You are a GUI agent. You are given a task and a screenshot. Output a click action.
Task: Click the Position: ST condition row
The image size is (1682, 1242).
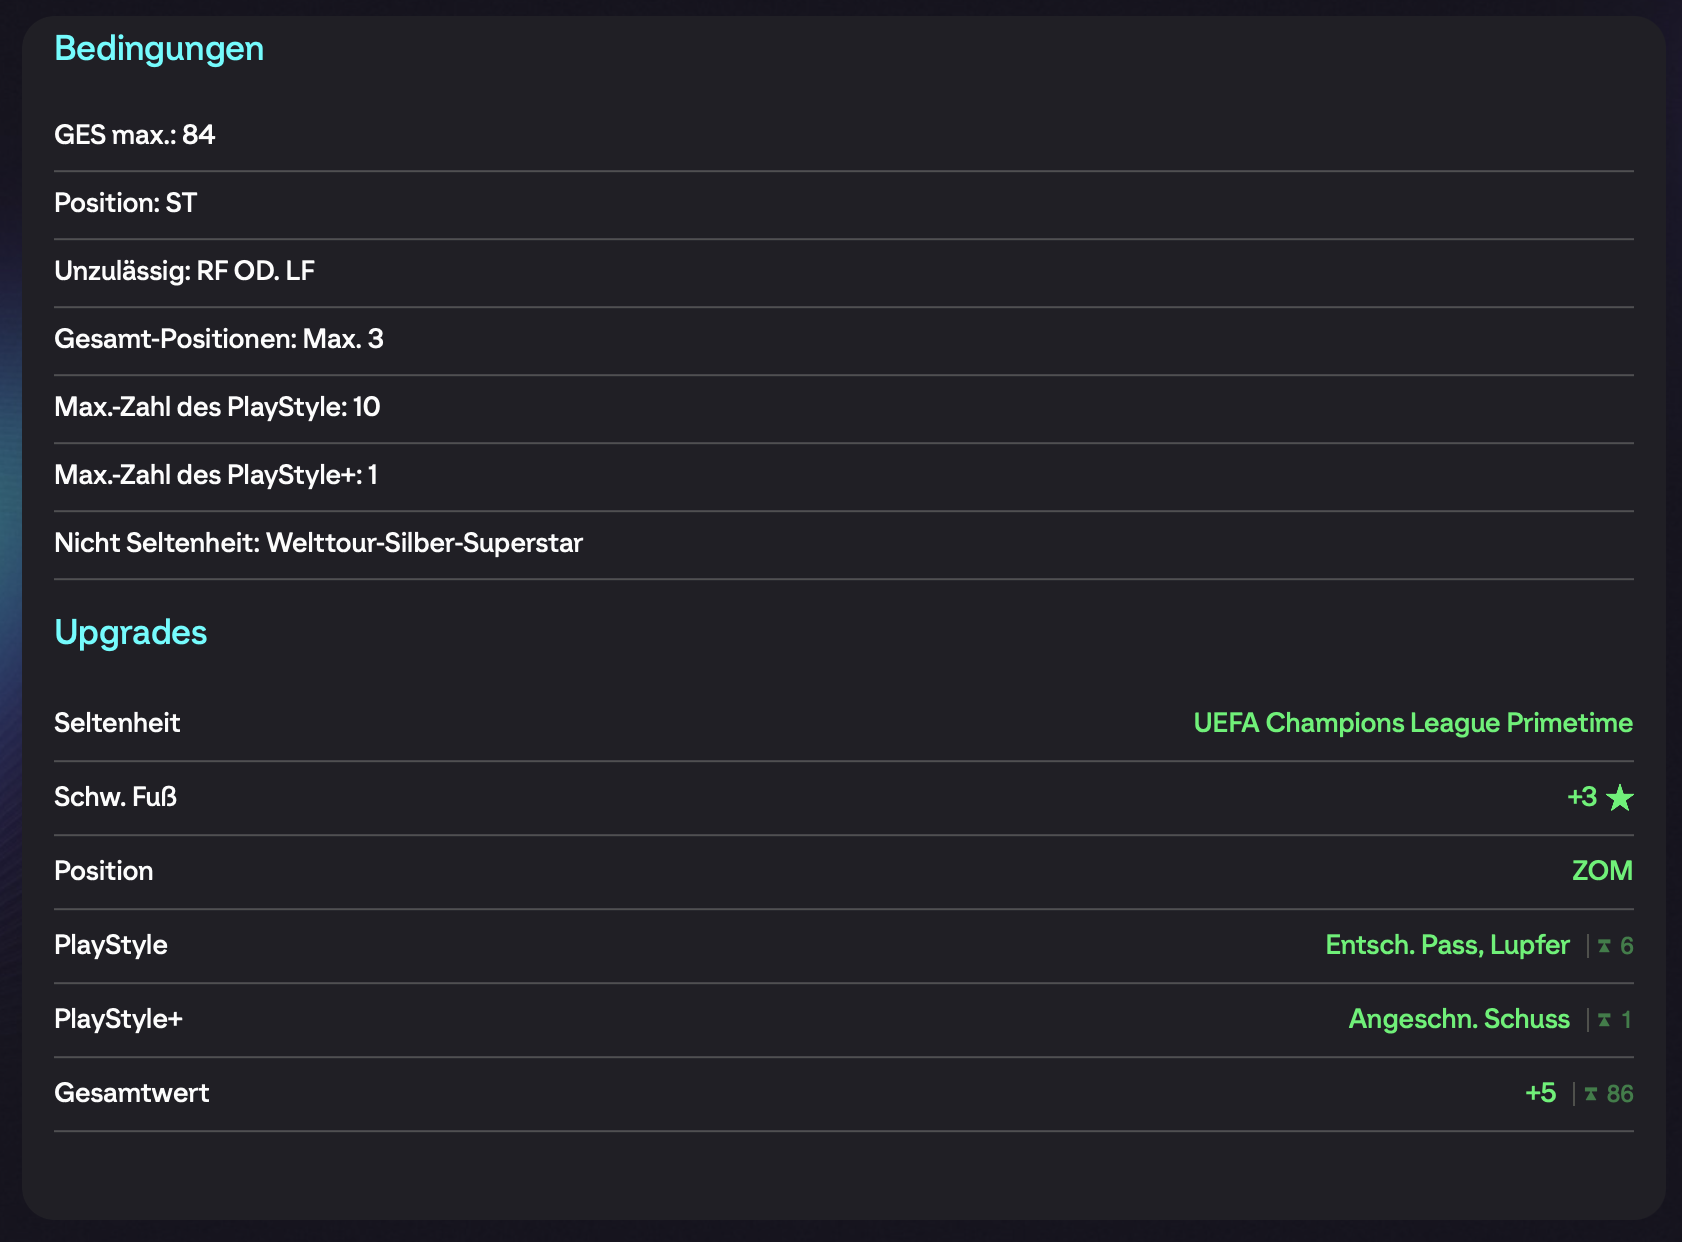tap(126, 203)
